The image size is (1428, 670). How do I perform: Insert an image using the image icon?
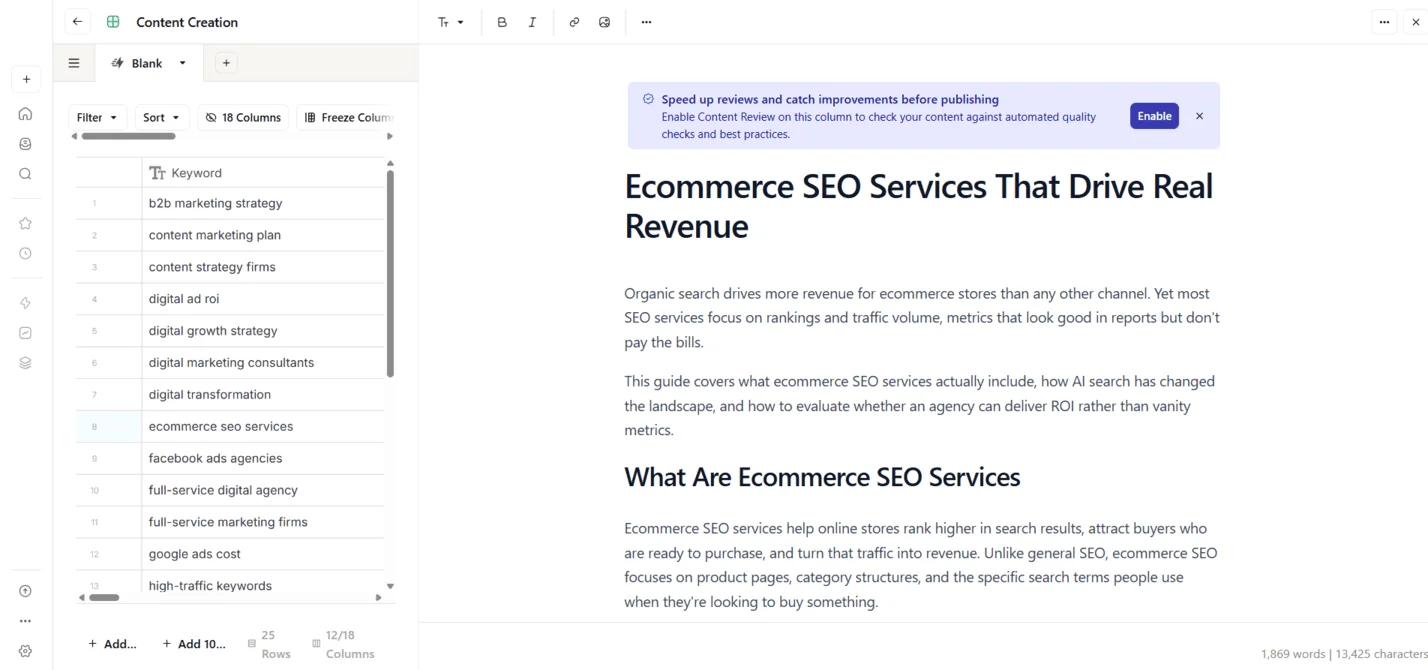[604, 22]
